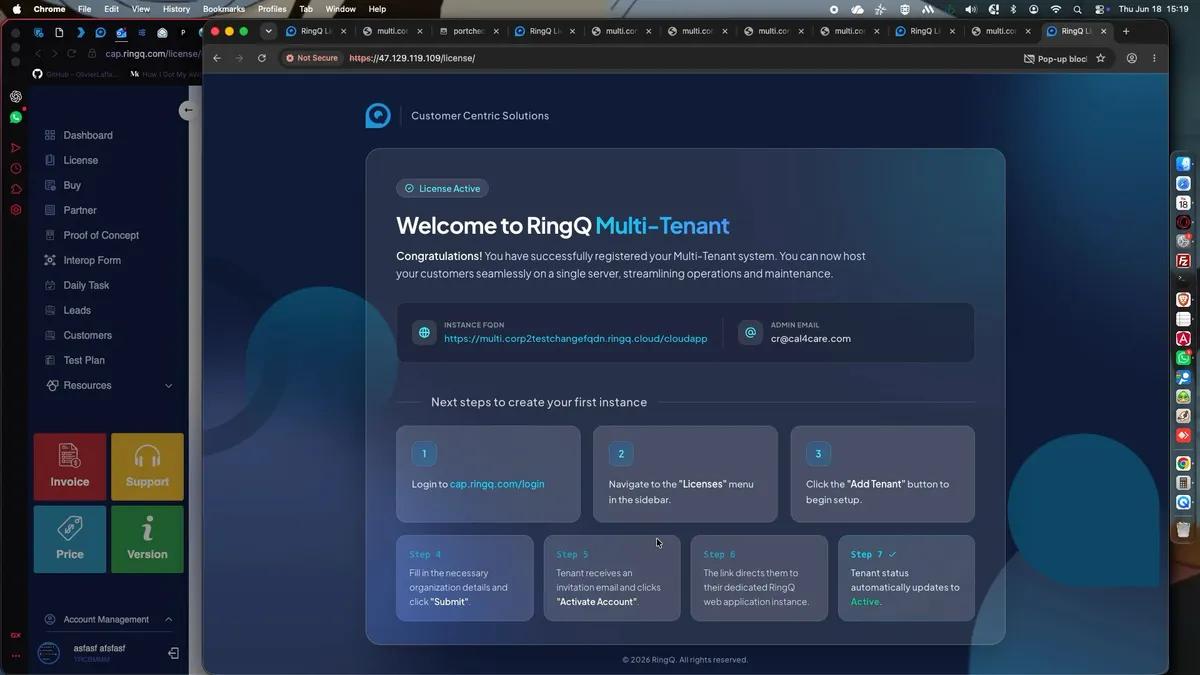Open the History menu in menu bar
1200x675 pixels.
[176, 9]
